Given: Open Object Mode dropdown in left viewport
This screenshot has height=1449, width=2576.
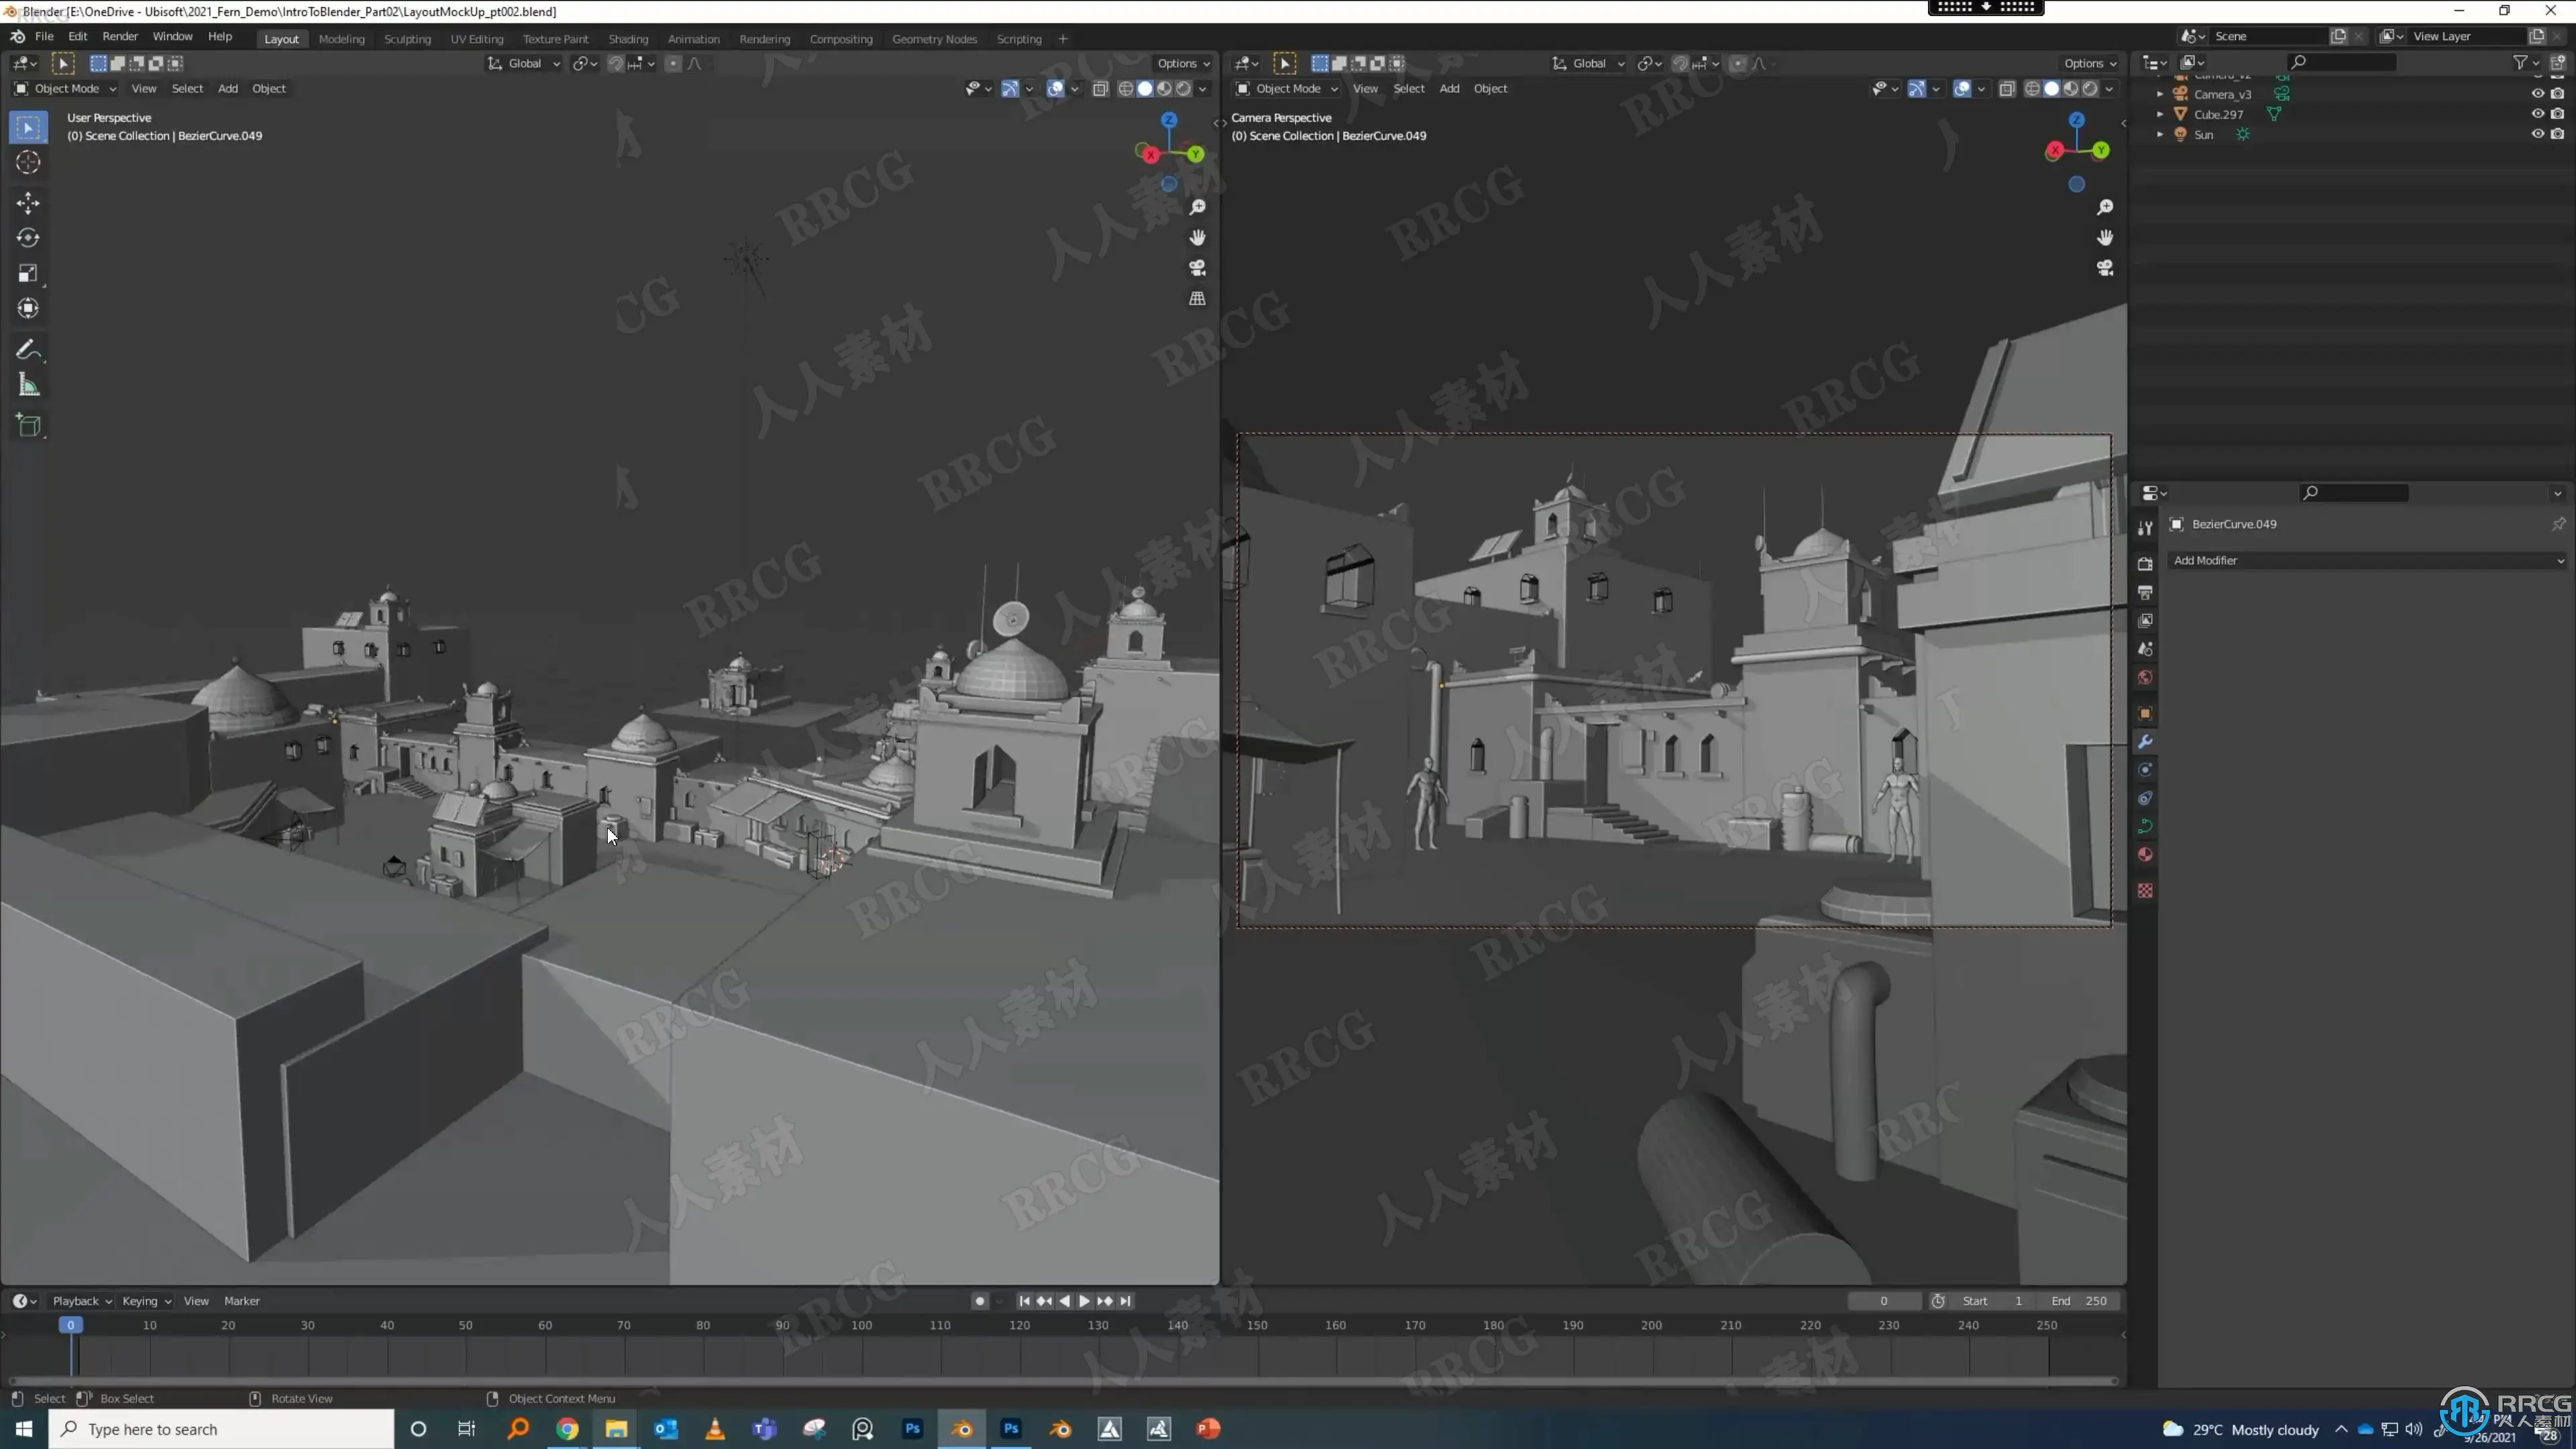Looking at the screenshot, I should (66, 88).
